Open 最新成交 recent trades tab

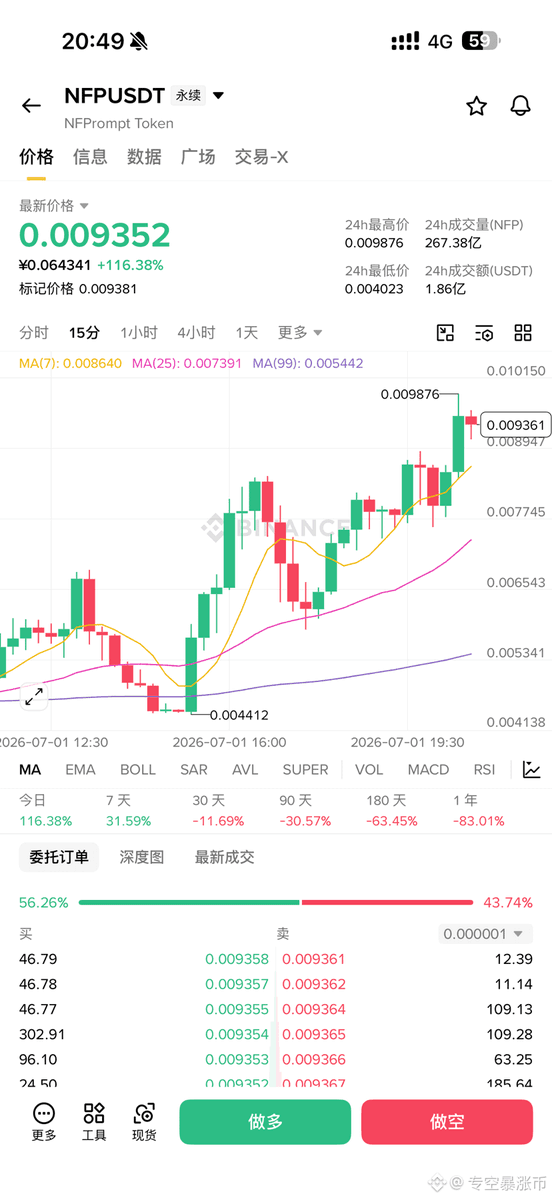click(225, 857)
